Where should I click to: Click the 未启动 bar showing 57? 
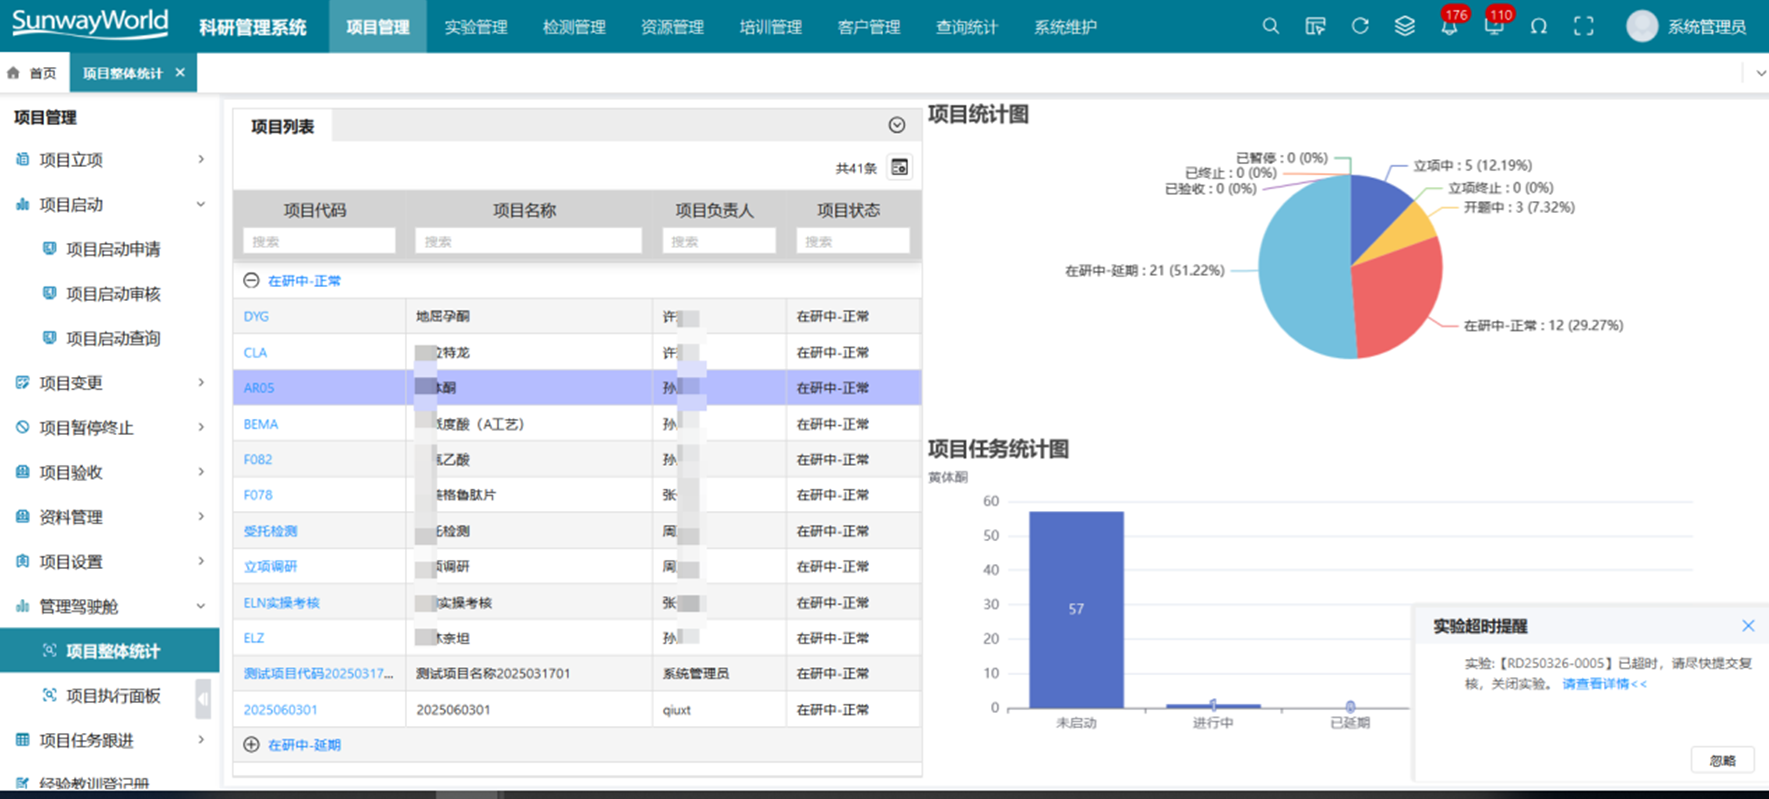pyautogui.click(x=1076, y=609)
